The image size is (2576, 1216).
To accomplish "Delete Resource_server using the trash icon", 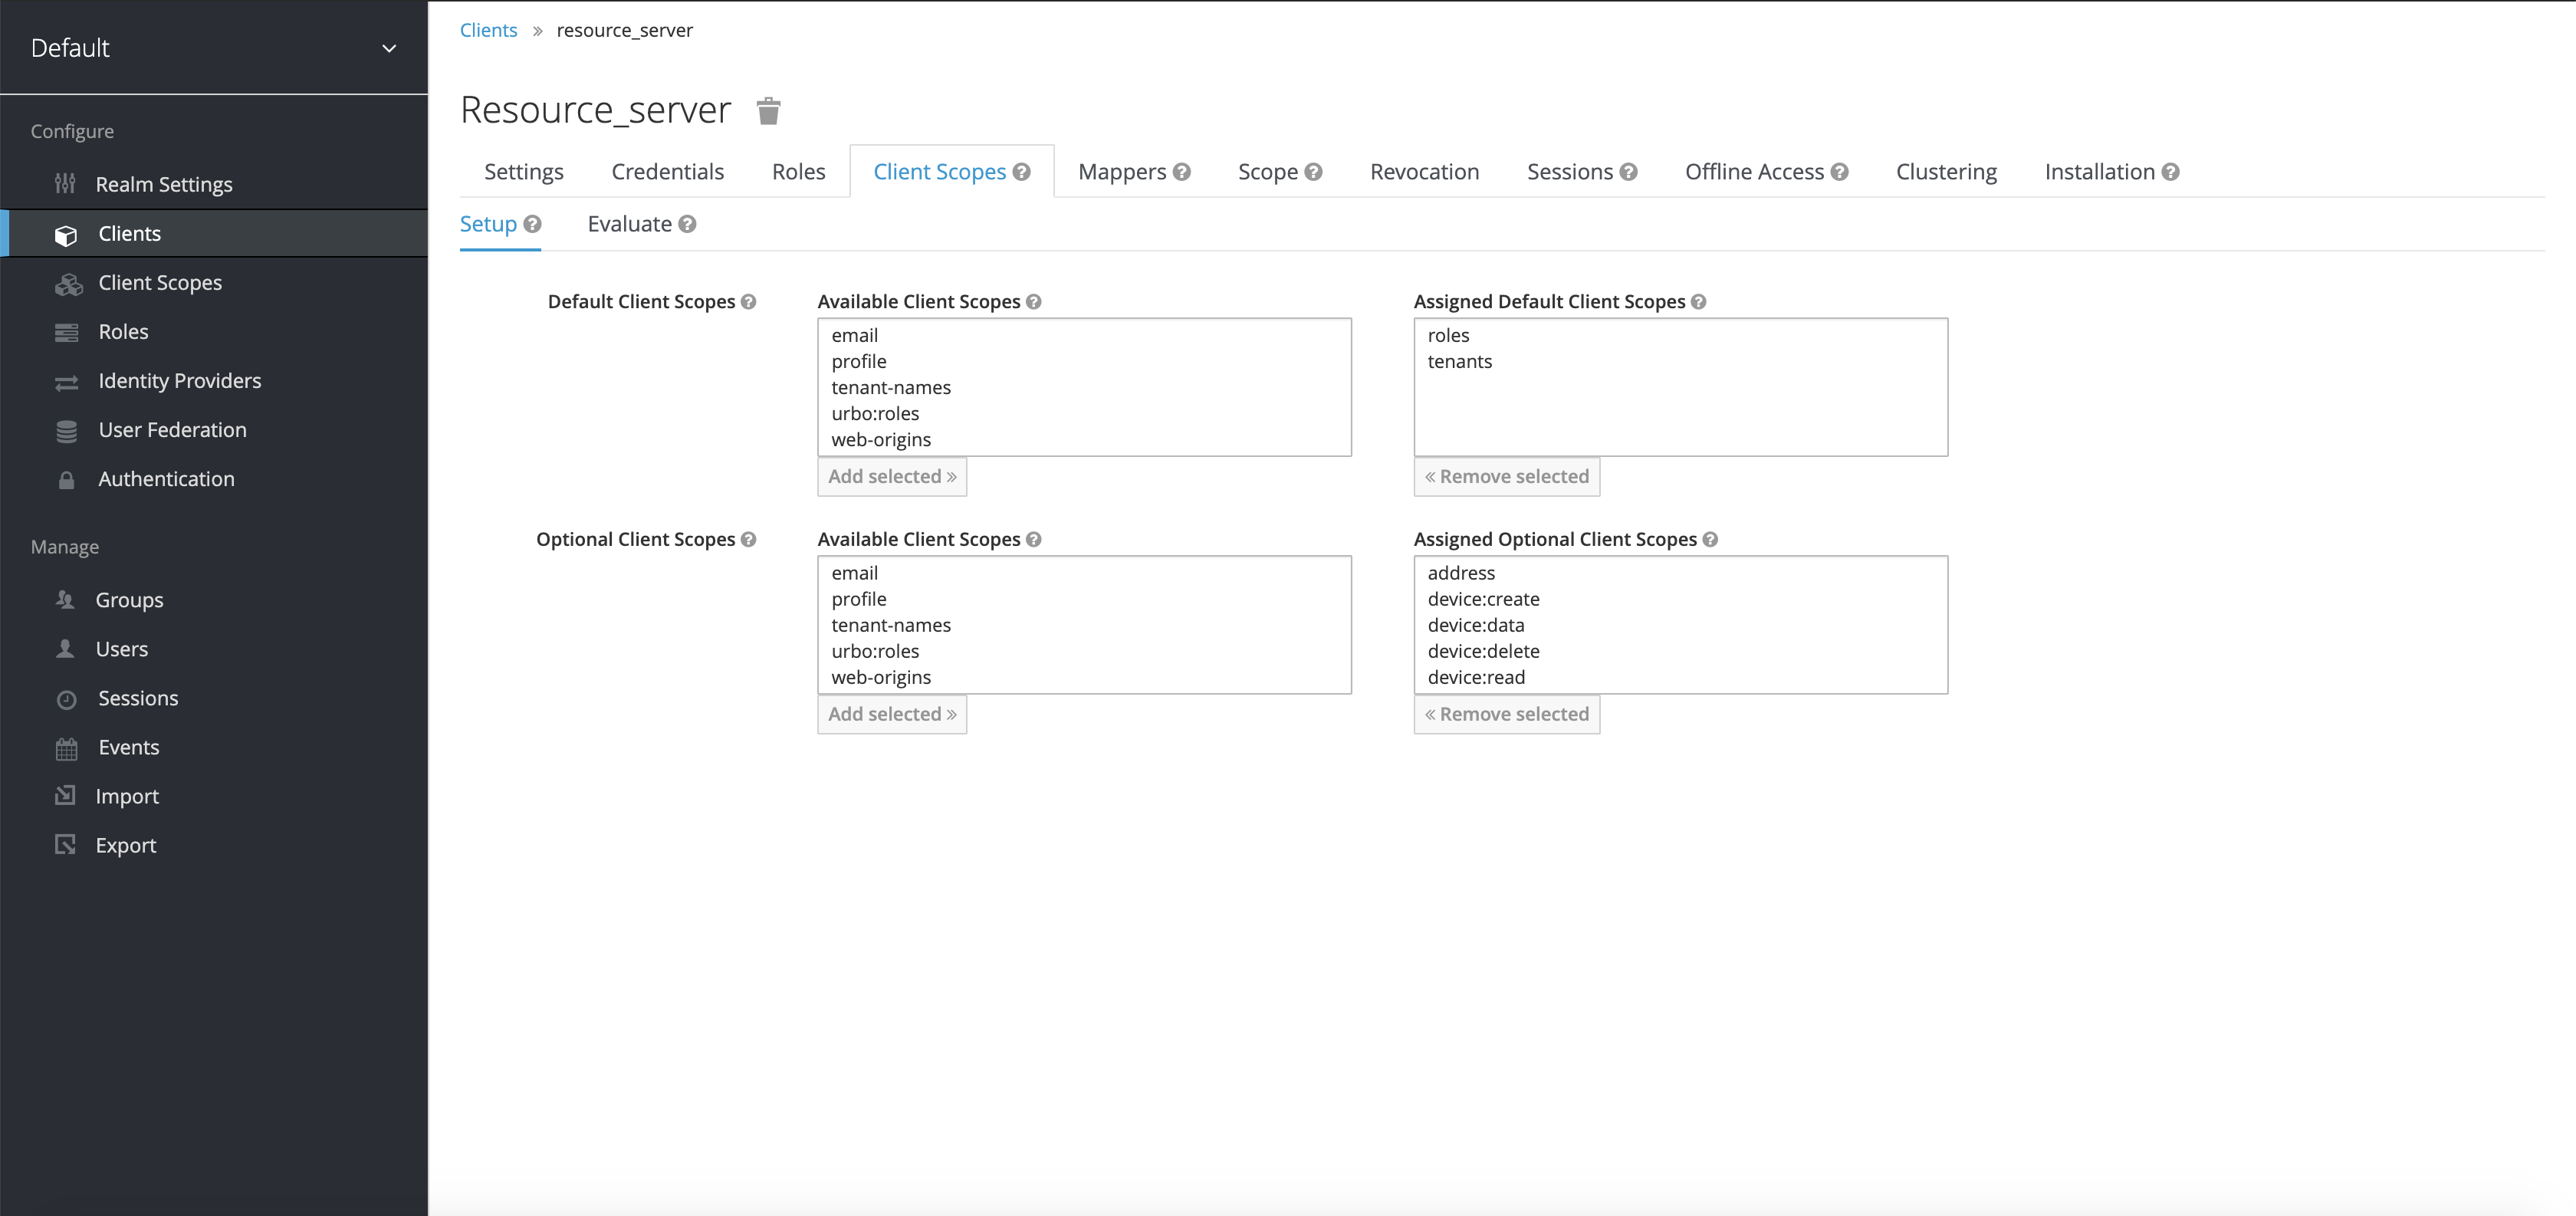I will (x=768, y=110).
